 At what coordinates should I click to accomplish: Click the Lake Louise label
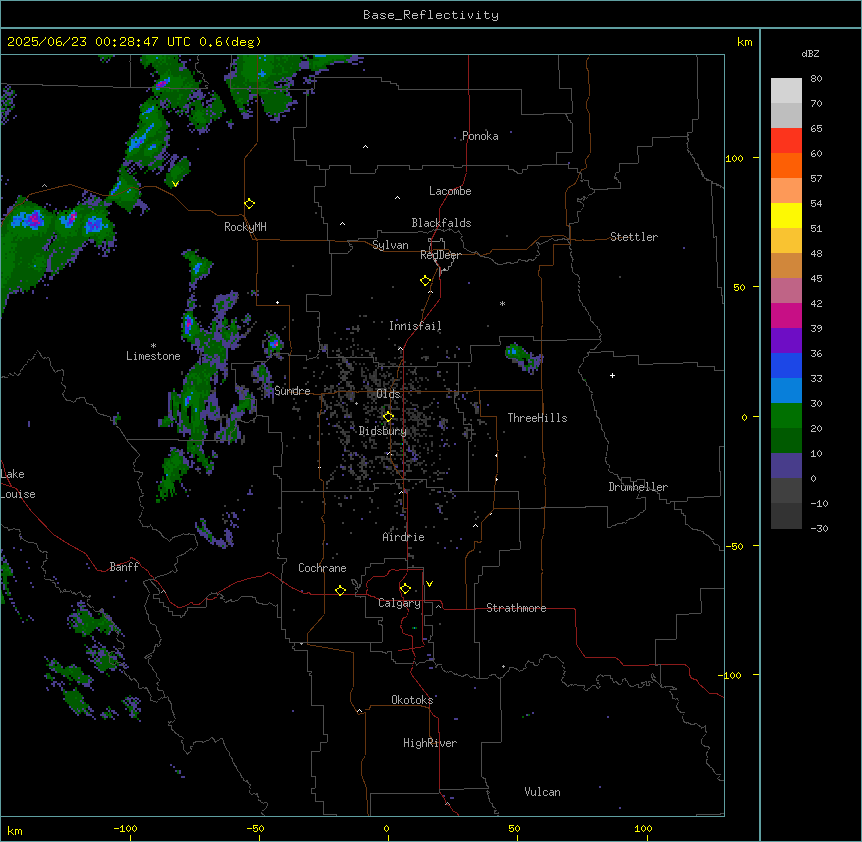click(18, 484)
